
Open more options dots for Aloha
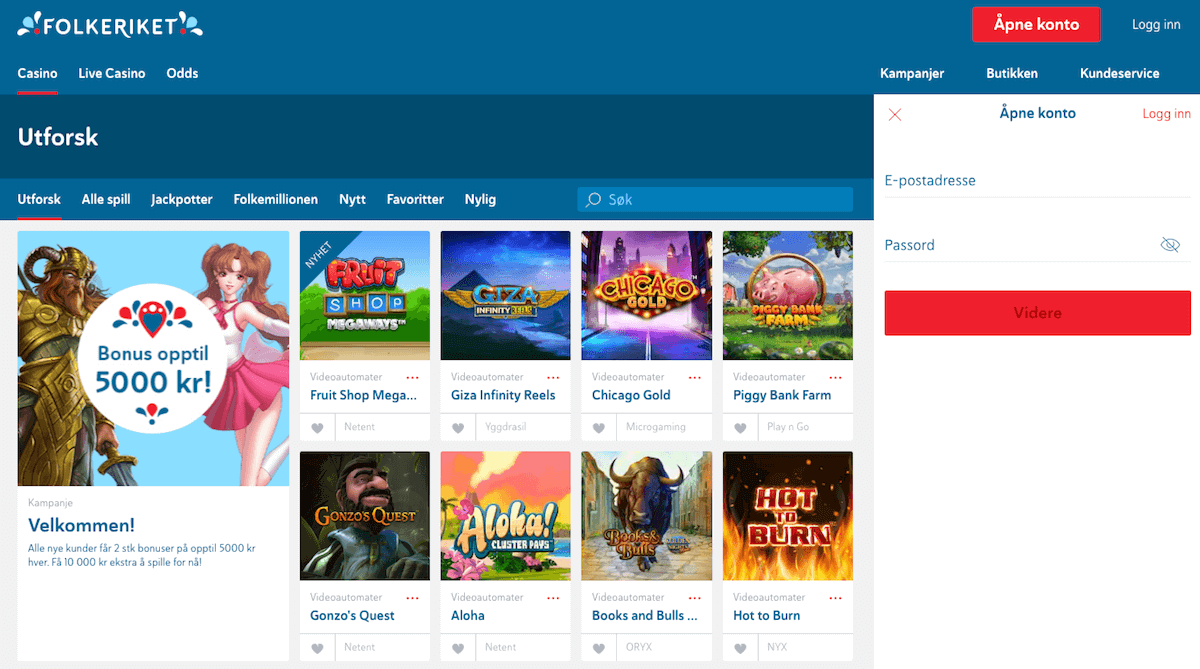point(553,598)
